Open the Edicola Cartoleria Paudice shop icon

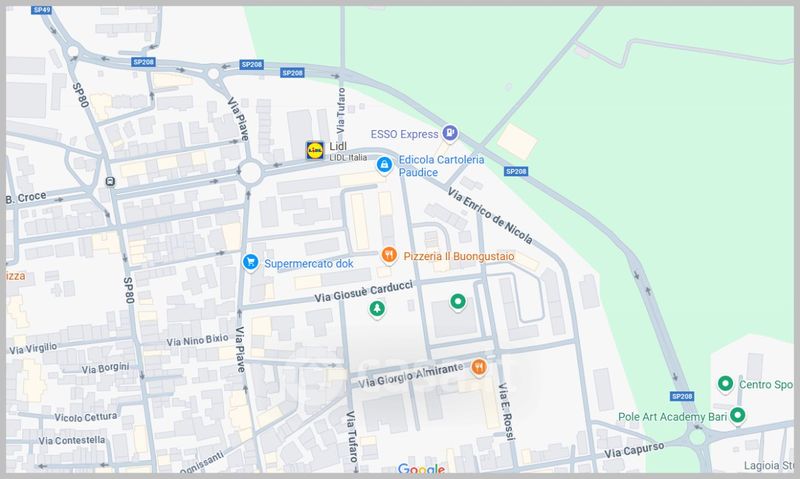pos(383,167)
